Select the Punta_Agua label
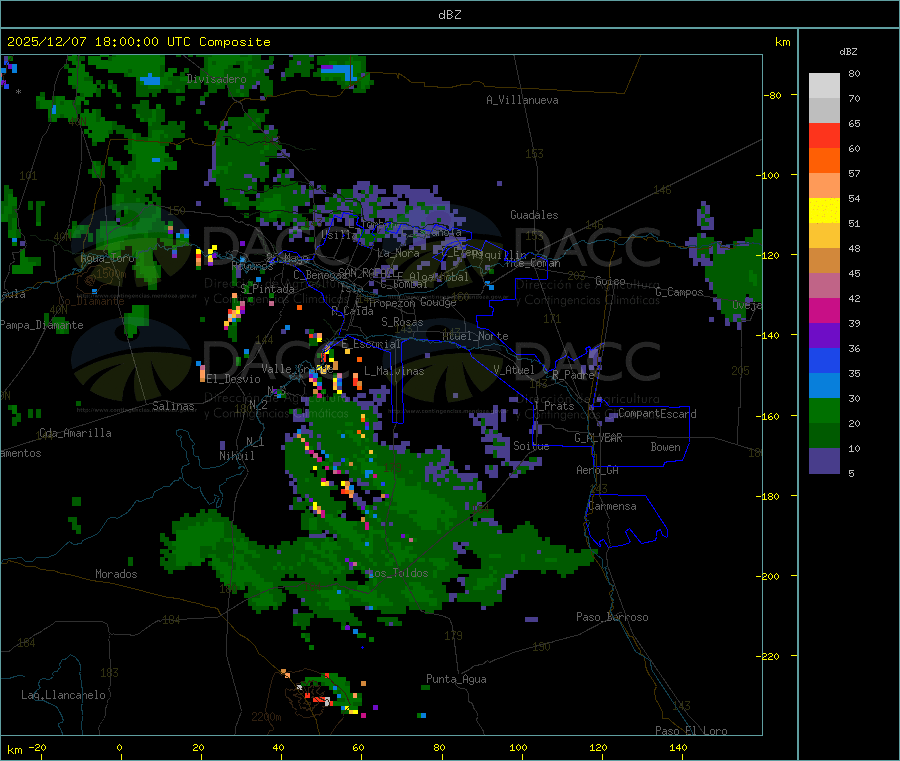The height and width of the screenshot is (761, 900). tap(456, 680)
